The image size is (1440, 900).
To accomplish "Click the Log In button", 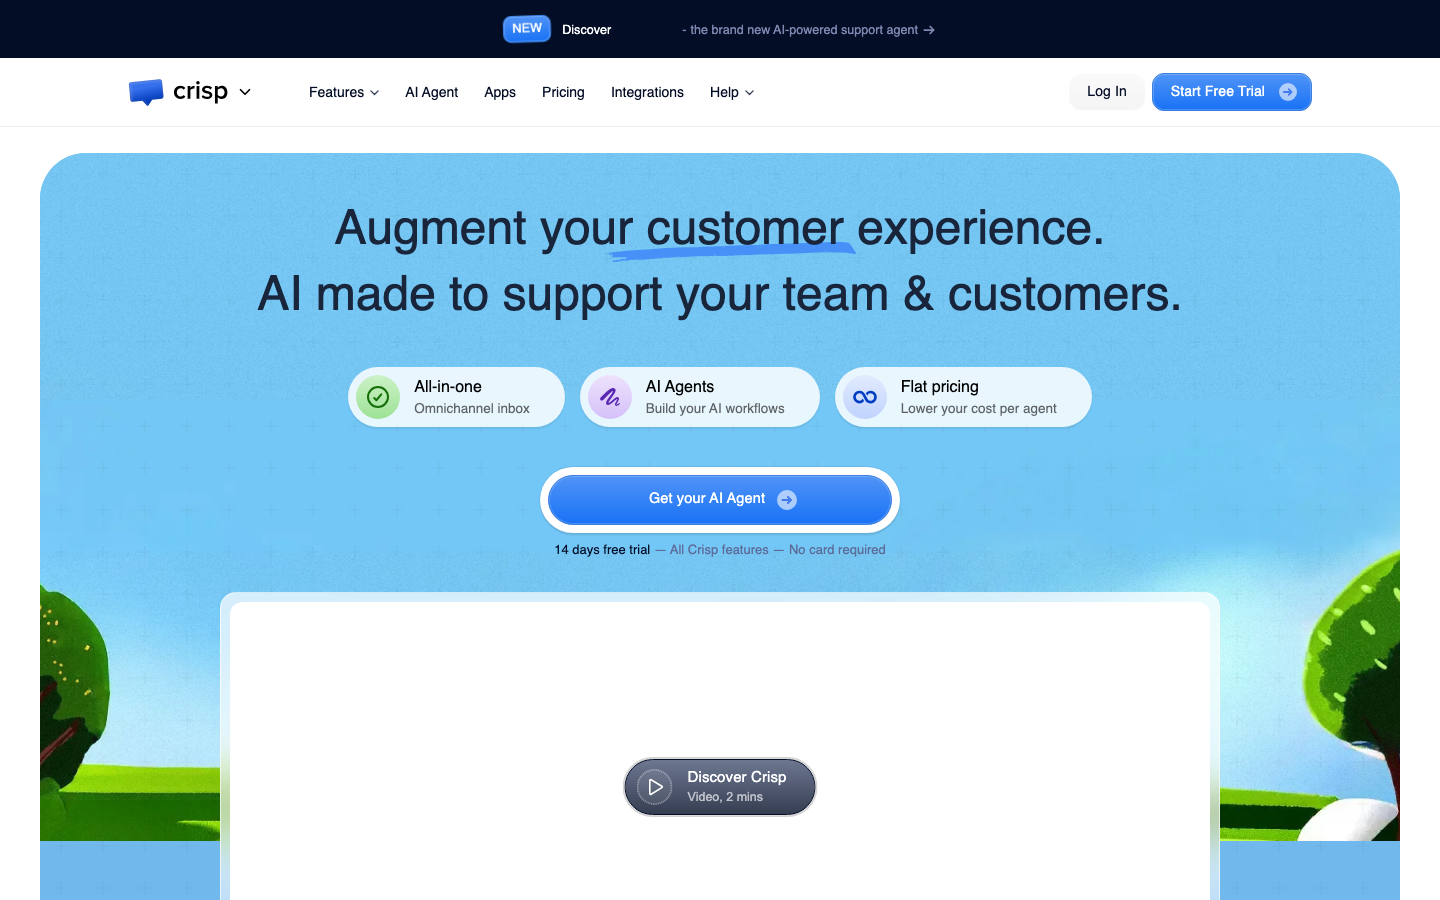I will pos(1107,92).
